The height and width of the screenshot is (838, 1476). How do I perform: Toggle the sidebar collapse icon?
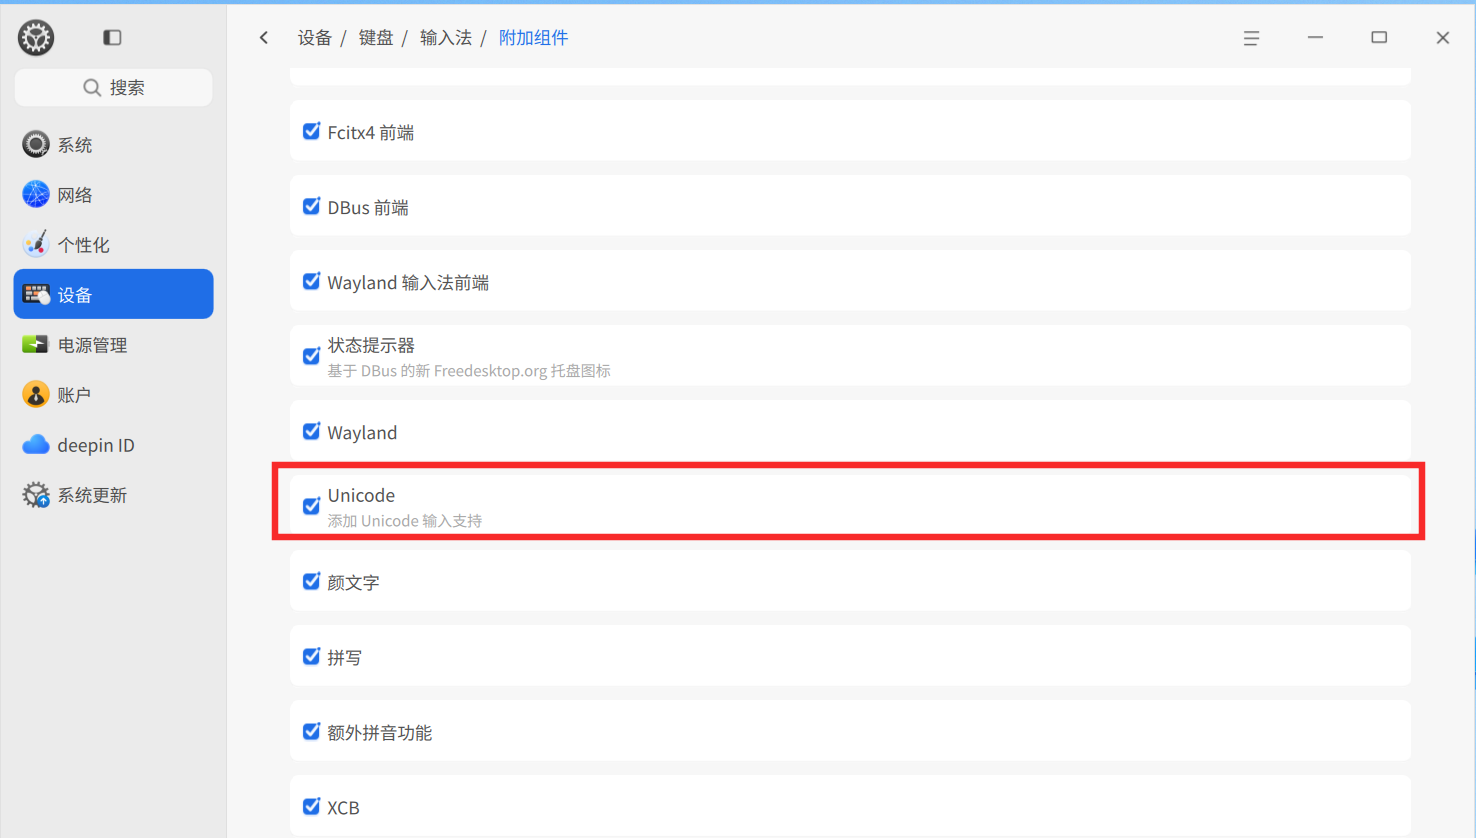112,38
